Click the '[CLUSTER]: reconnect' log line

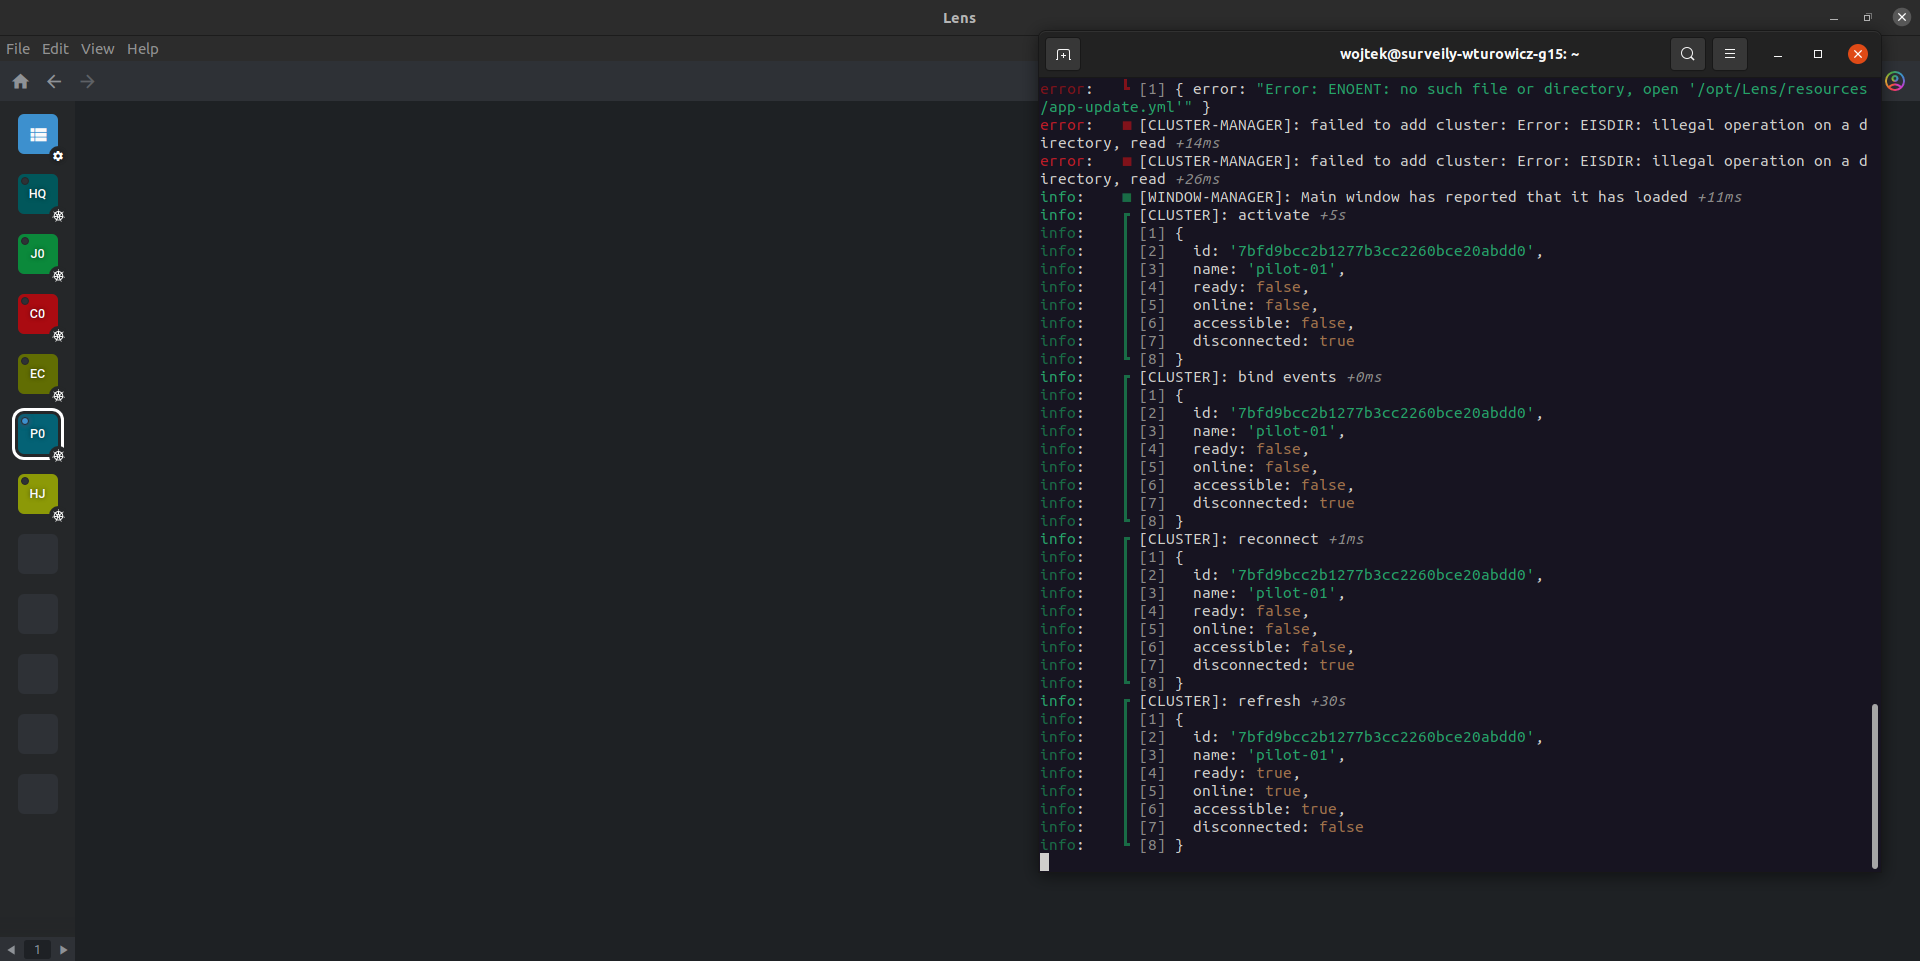pos(1252,539)
